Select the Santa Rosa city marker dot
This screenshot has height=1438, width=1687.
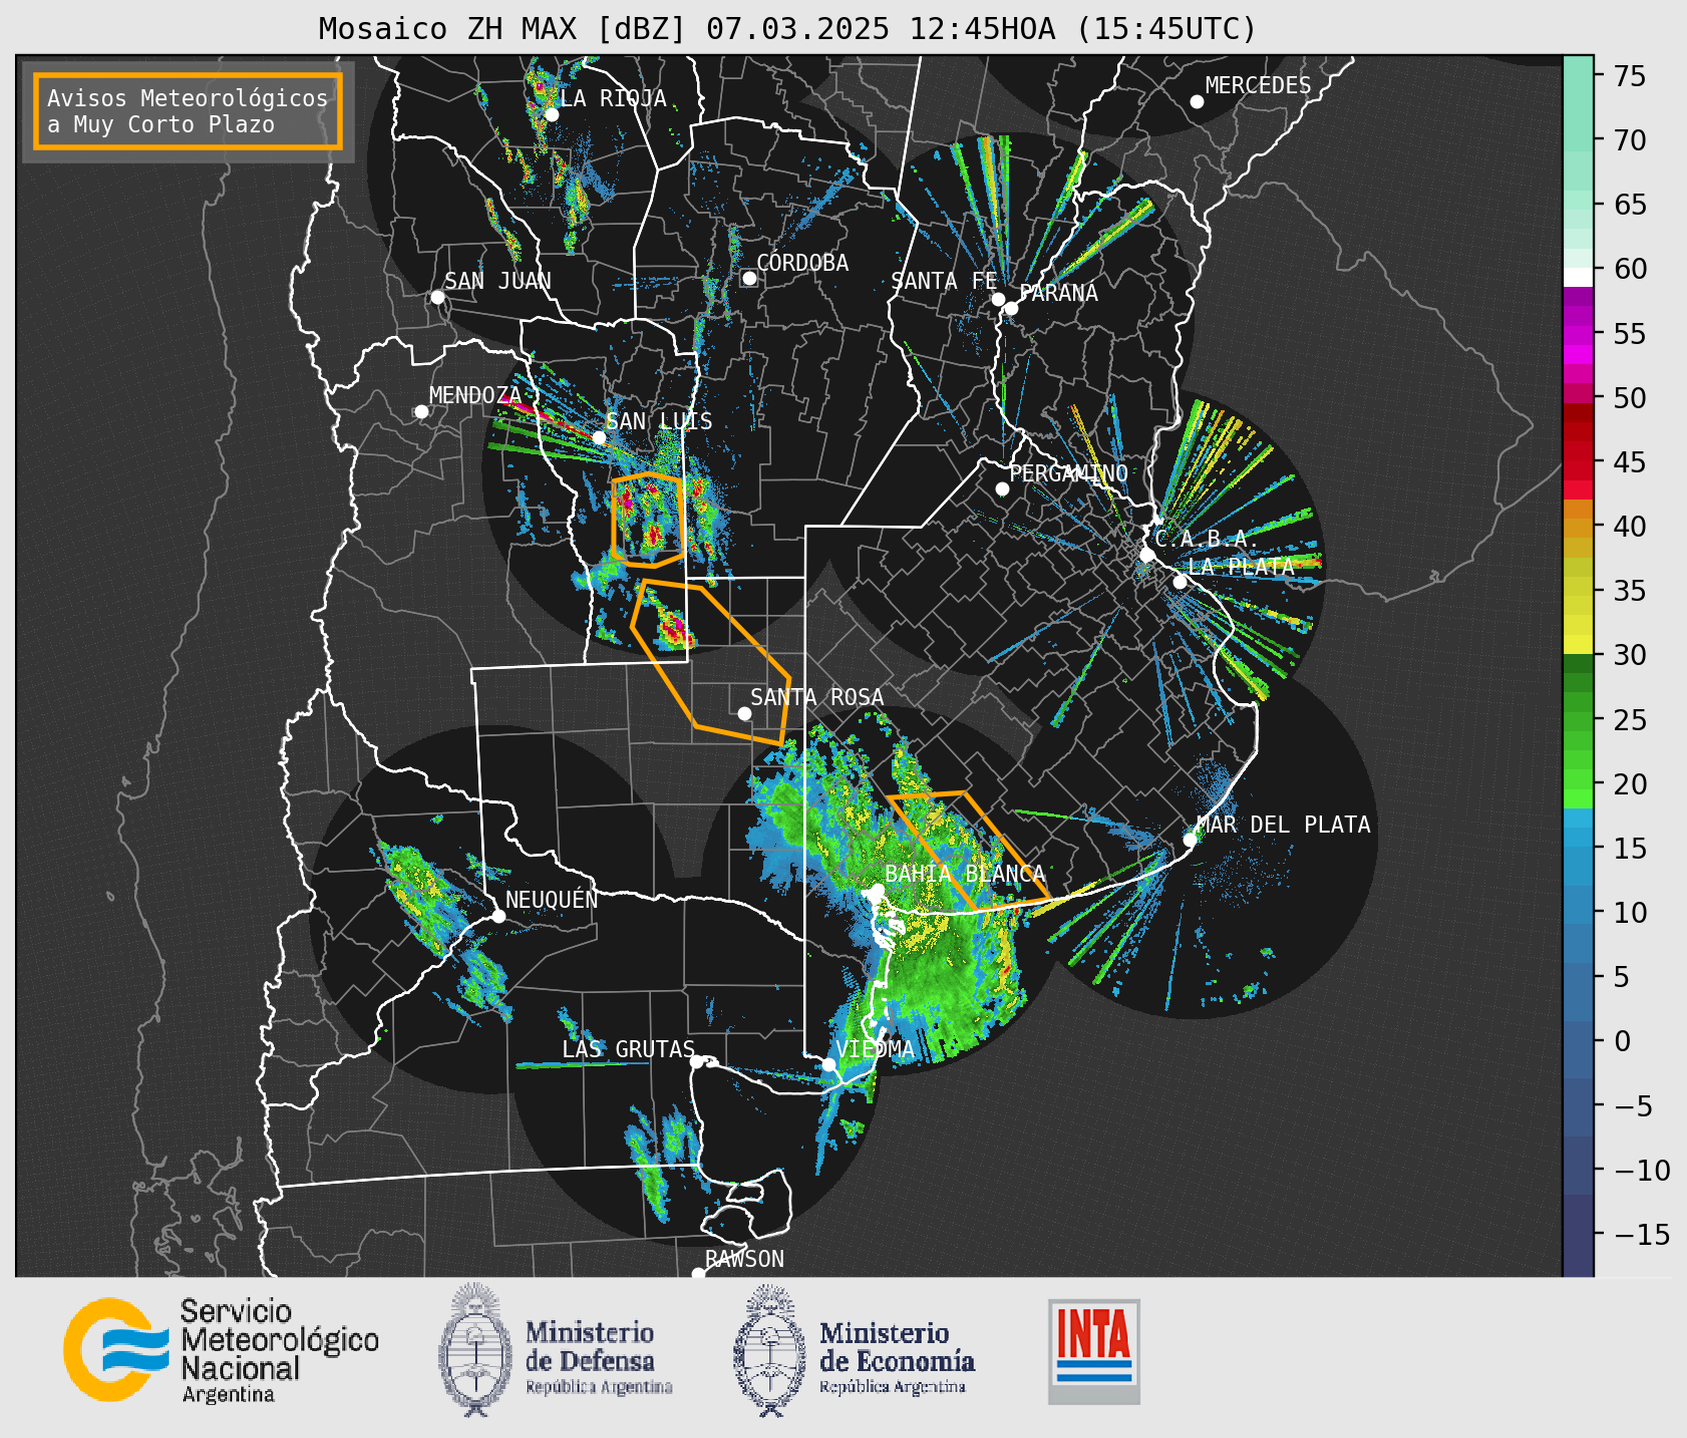(x=744, y=713)
